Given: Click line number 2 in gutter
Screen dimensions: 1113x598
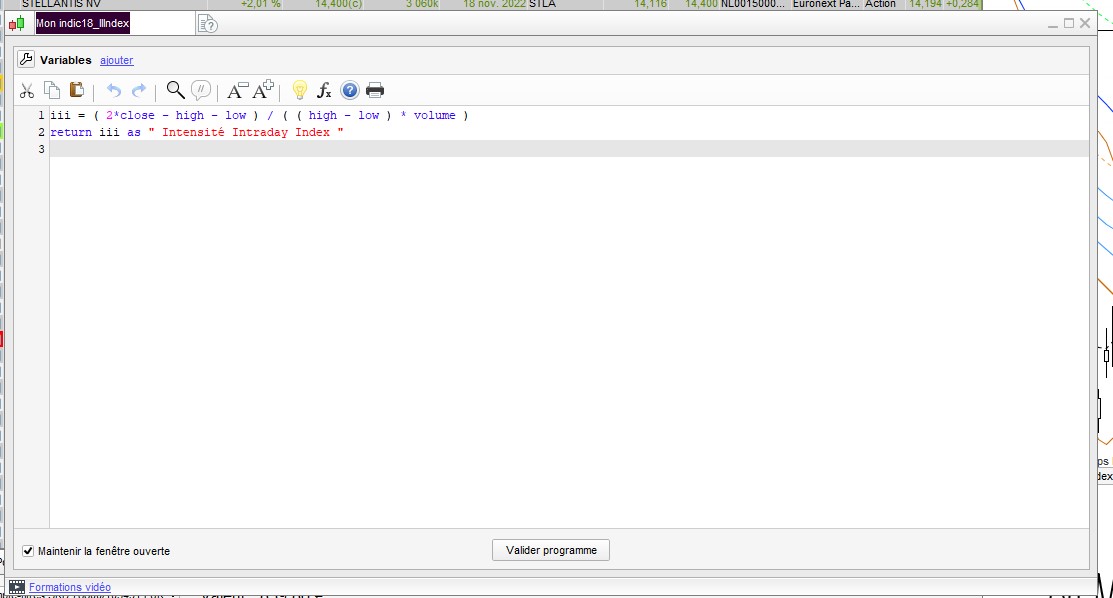Looking at the screenshot, I should 41,132.
